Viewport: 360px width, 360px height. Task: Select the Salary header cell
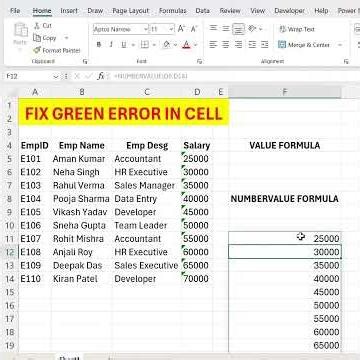tap(197, 145)
